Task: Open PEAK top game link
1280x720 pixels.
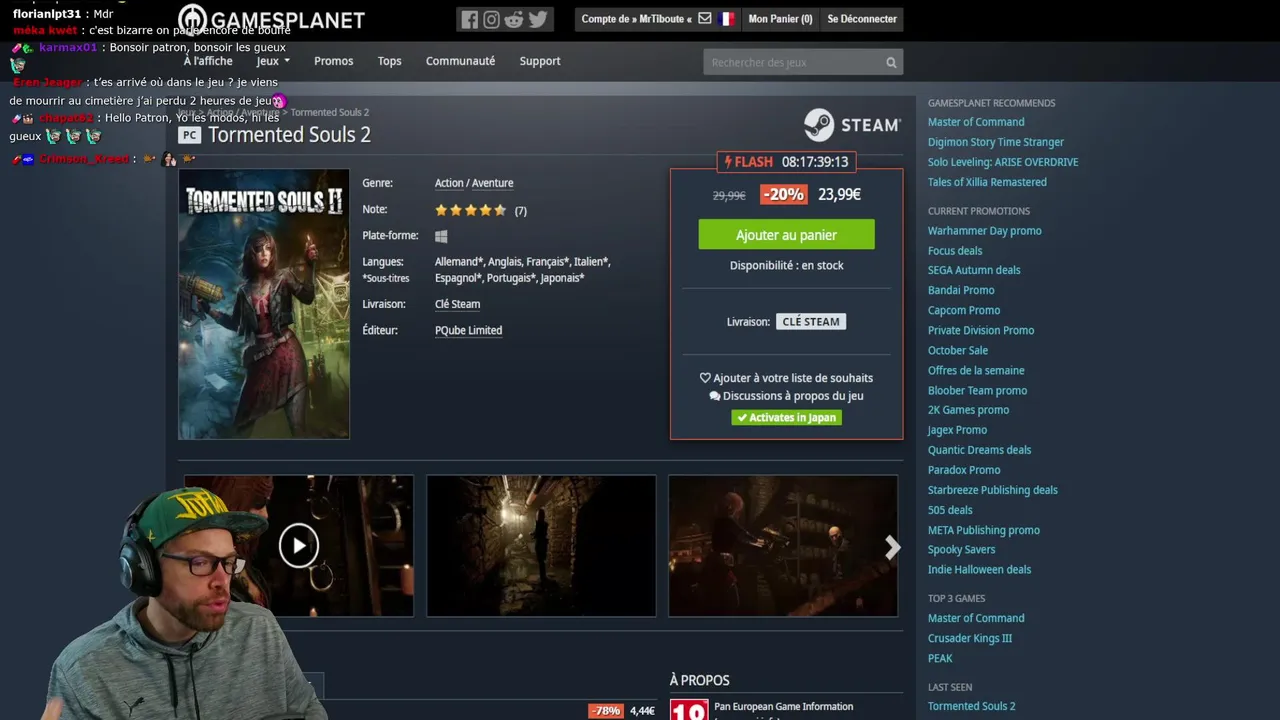Action: tap(940, 658)
